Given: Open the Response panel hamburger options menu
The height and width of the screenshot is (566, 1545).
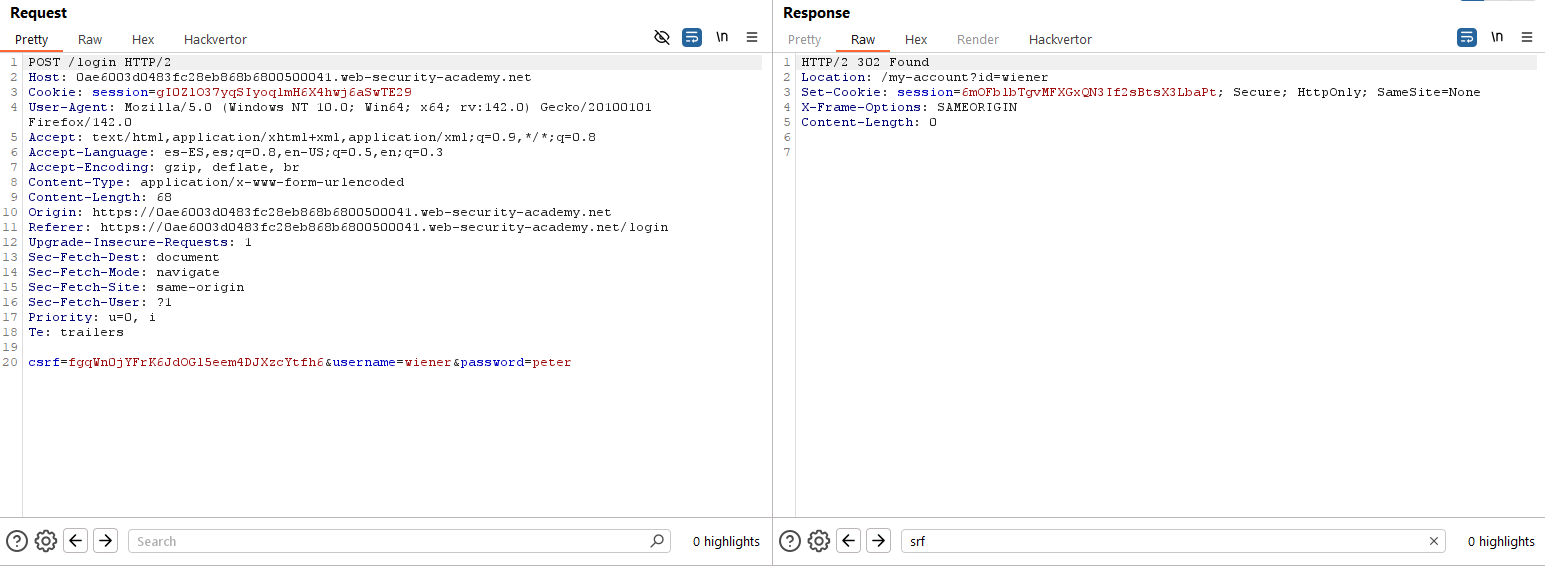Looking at the screenshot, I should tap(1527, 38).
